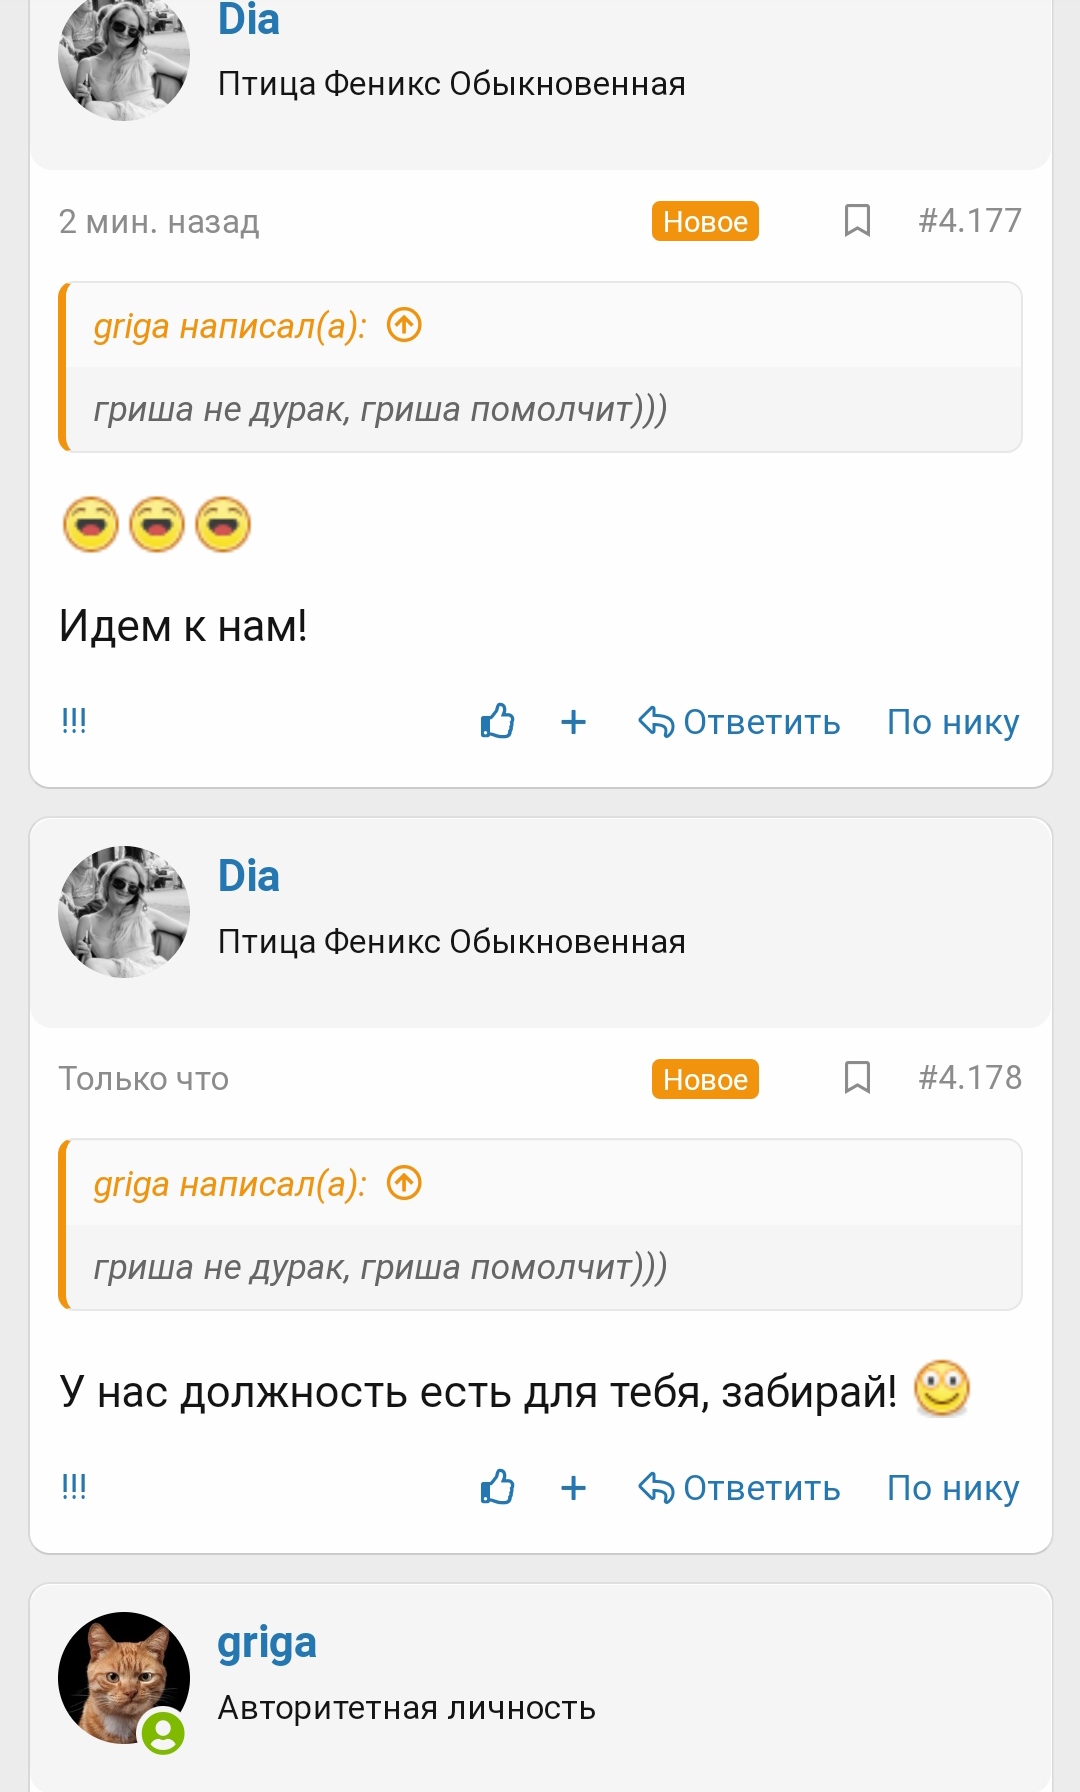Open permalink #4.178

click(970, 1078)
